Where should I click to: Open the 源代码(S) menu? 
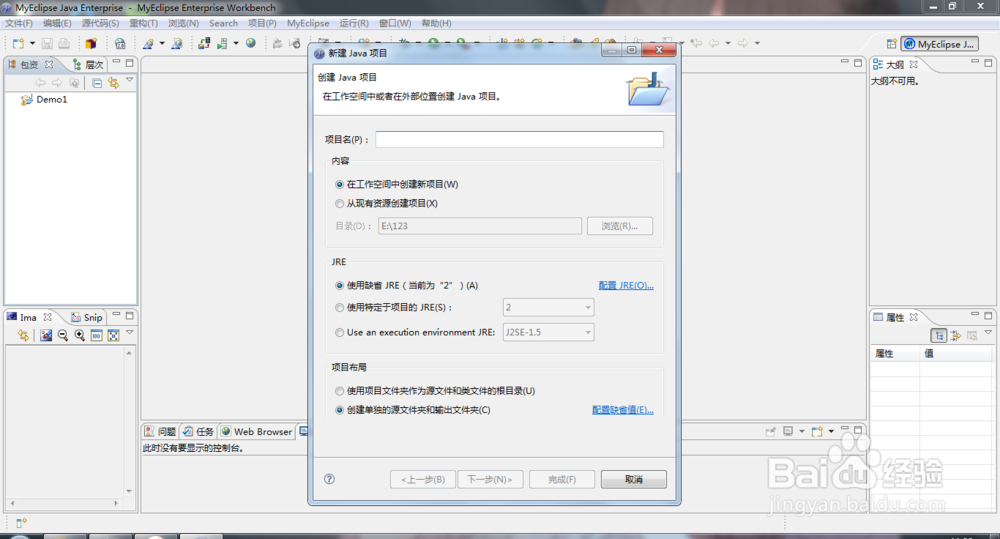coord(100,23)
